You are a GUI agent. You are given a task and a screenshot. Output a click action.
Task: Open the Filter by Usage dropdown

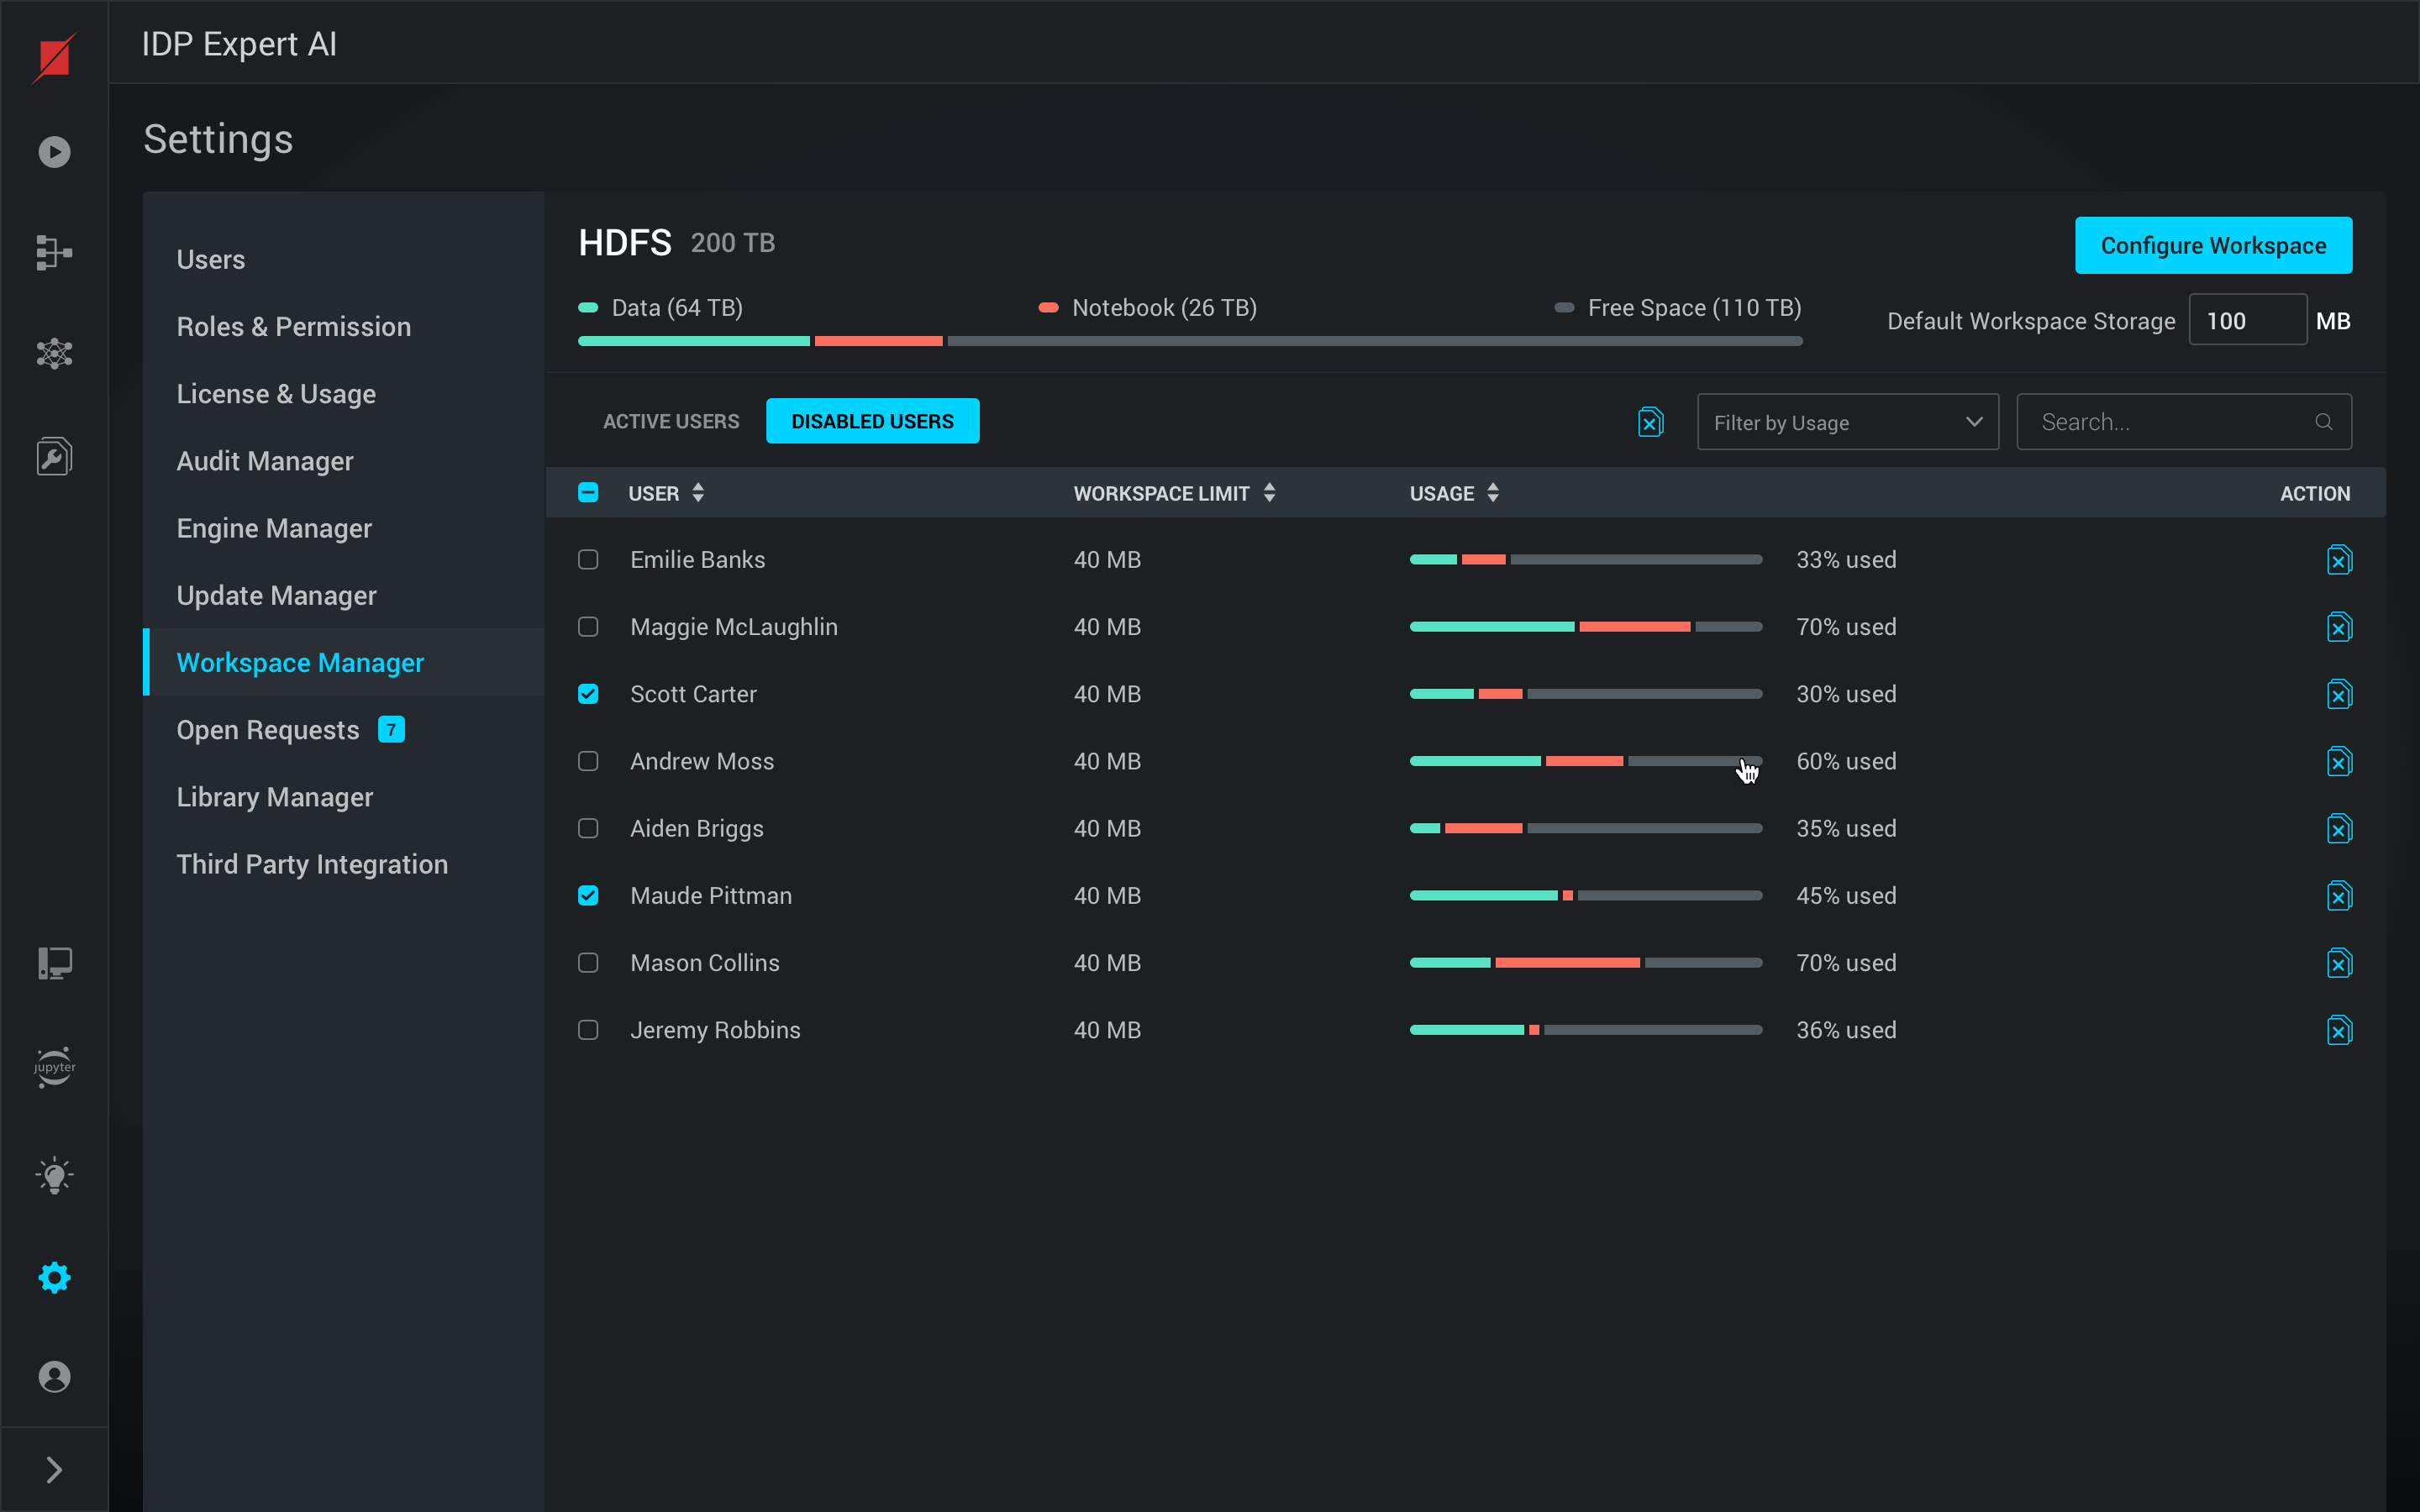tap(1847, 422)
